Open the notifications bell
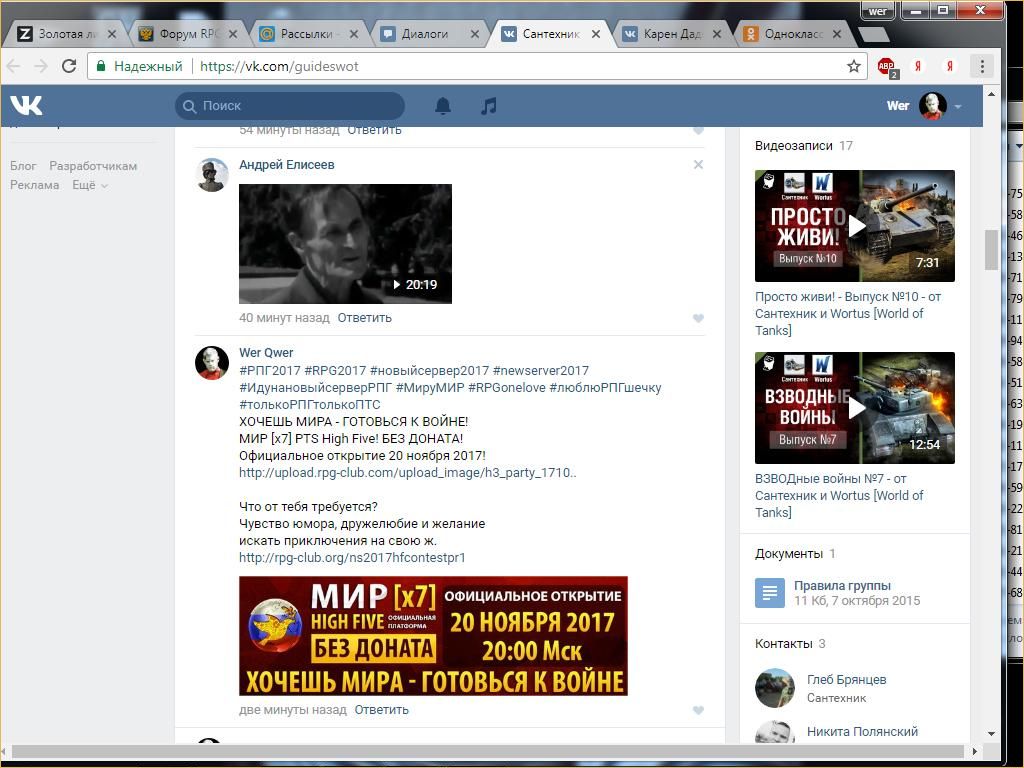The width and height of the screenshot is (1024, 768). point(442,105)
